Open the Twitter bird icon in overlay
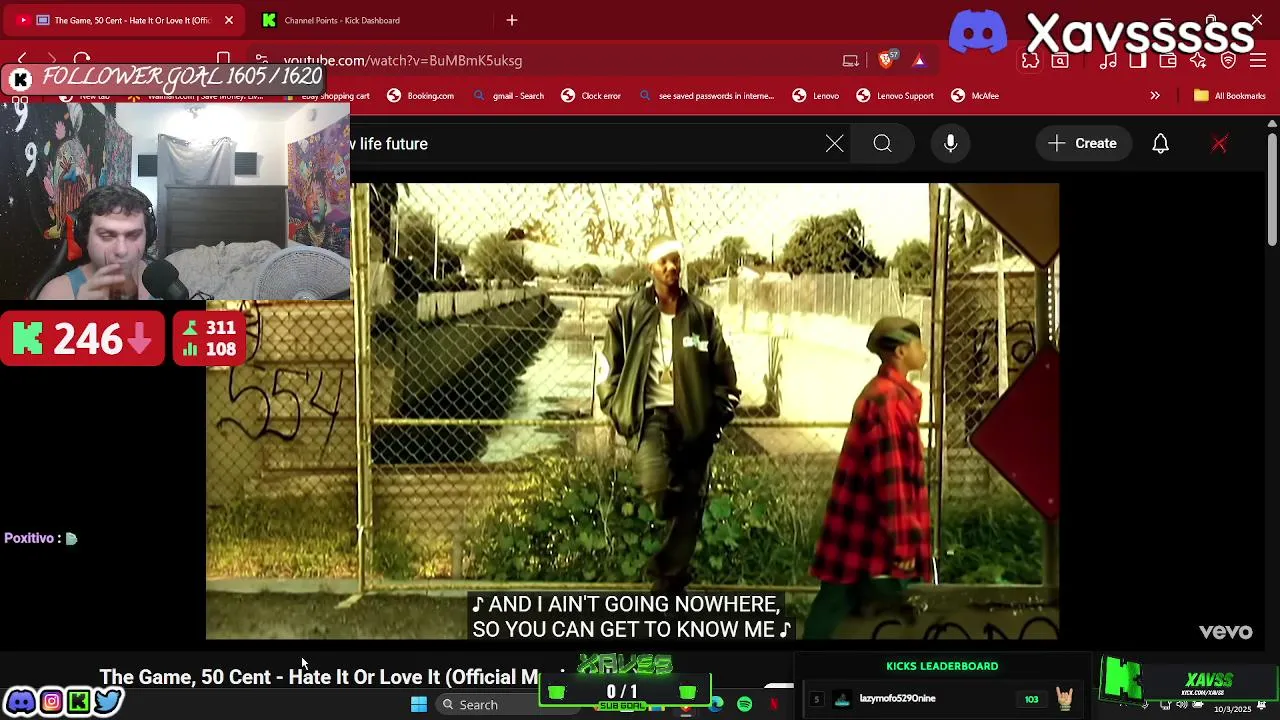The width and height of the screenshot is (1280, 720). tap(108, 702)
